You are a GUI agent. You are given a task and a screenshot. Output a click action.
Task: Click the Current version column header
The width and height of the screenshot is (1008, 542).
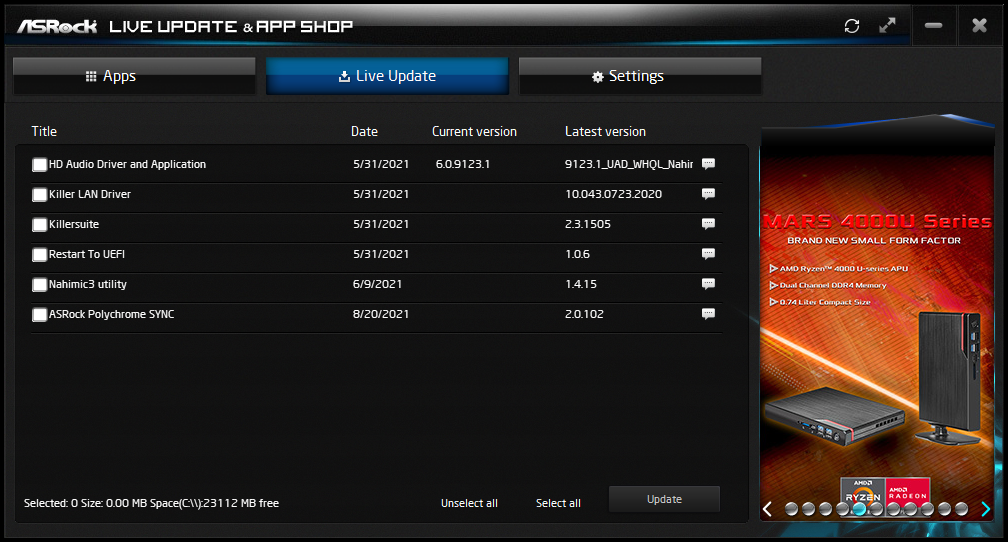click(x=474, y=131)
